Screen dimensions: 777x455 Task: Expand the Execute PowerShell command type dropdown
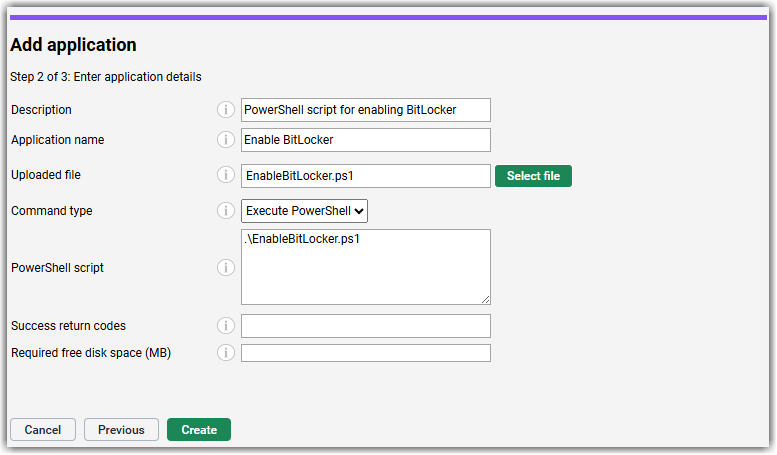point(305,211)
